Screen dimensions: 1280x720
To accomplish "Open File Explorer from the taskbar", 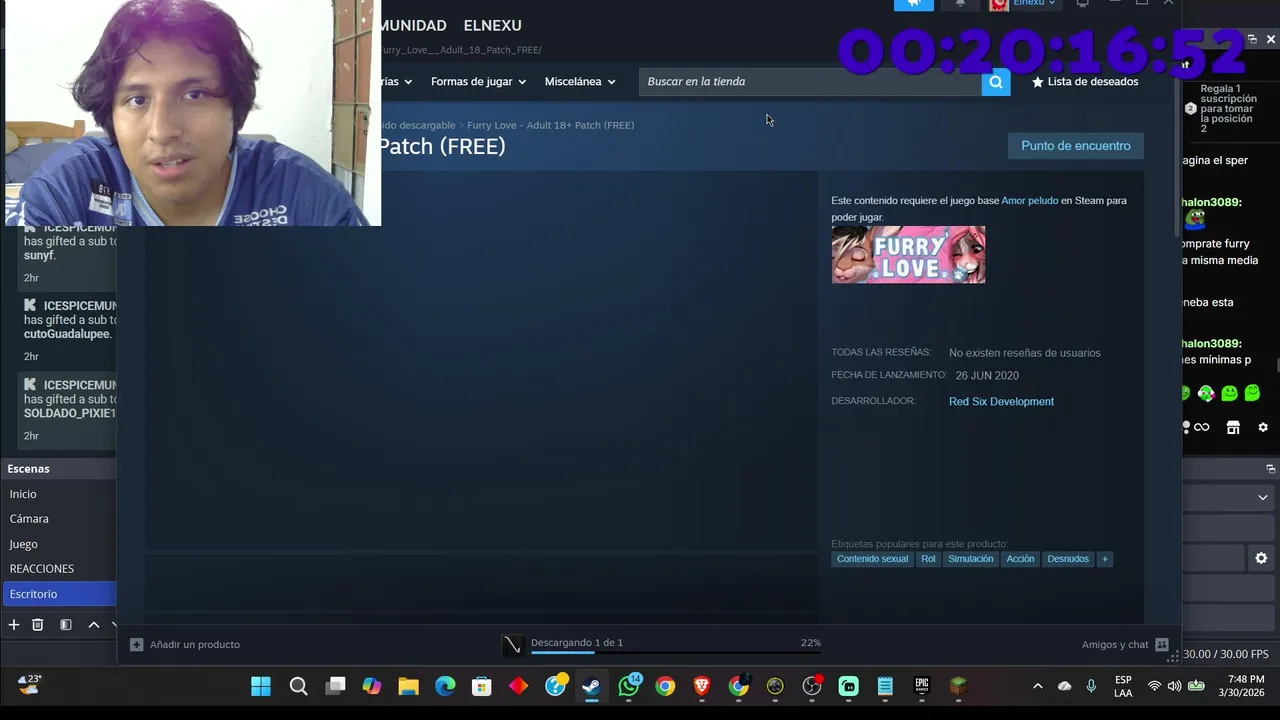I will (408, 686).
